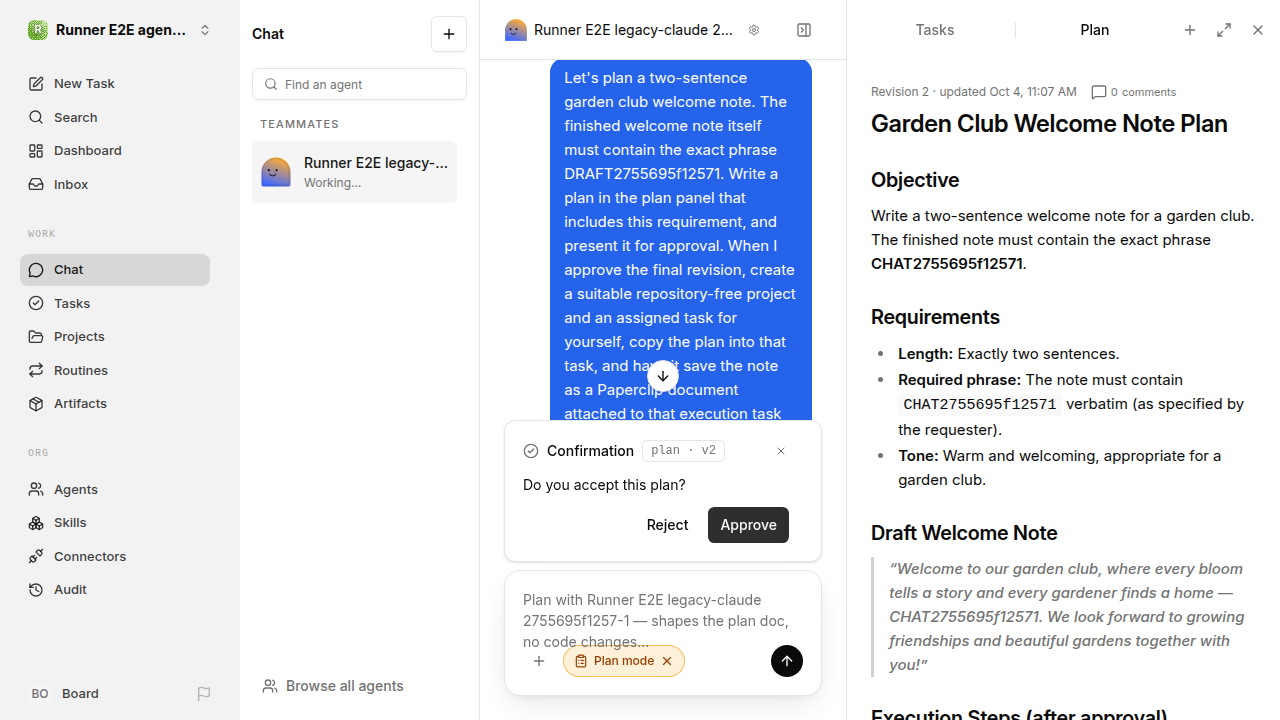Expand the plan panel to fullscreen
The image size is (1280, 720).
click(1224, 30)
